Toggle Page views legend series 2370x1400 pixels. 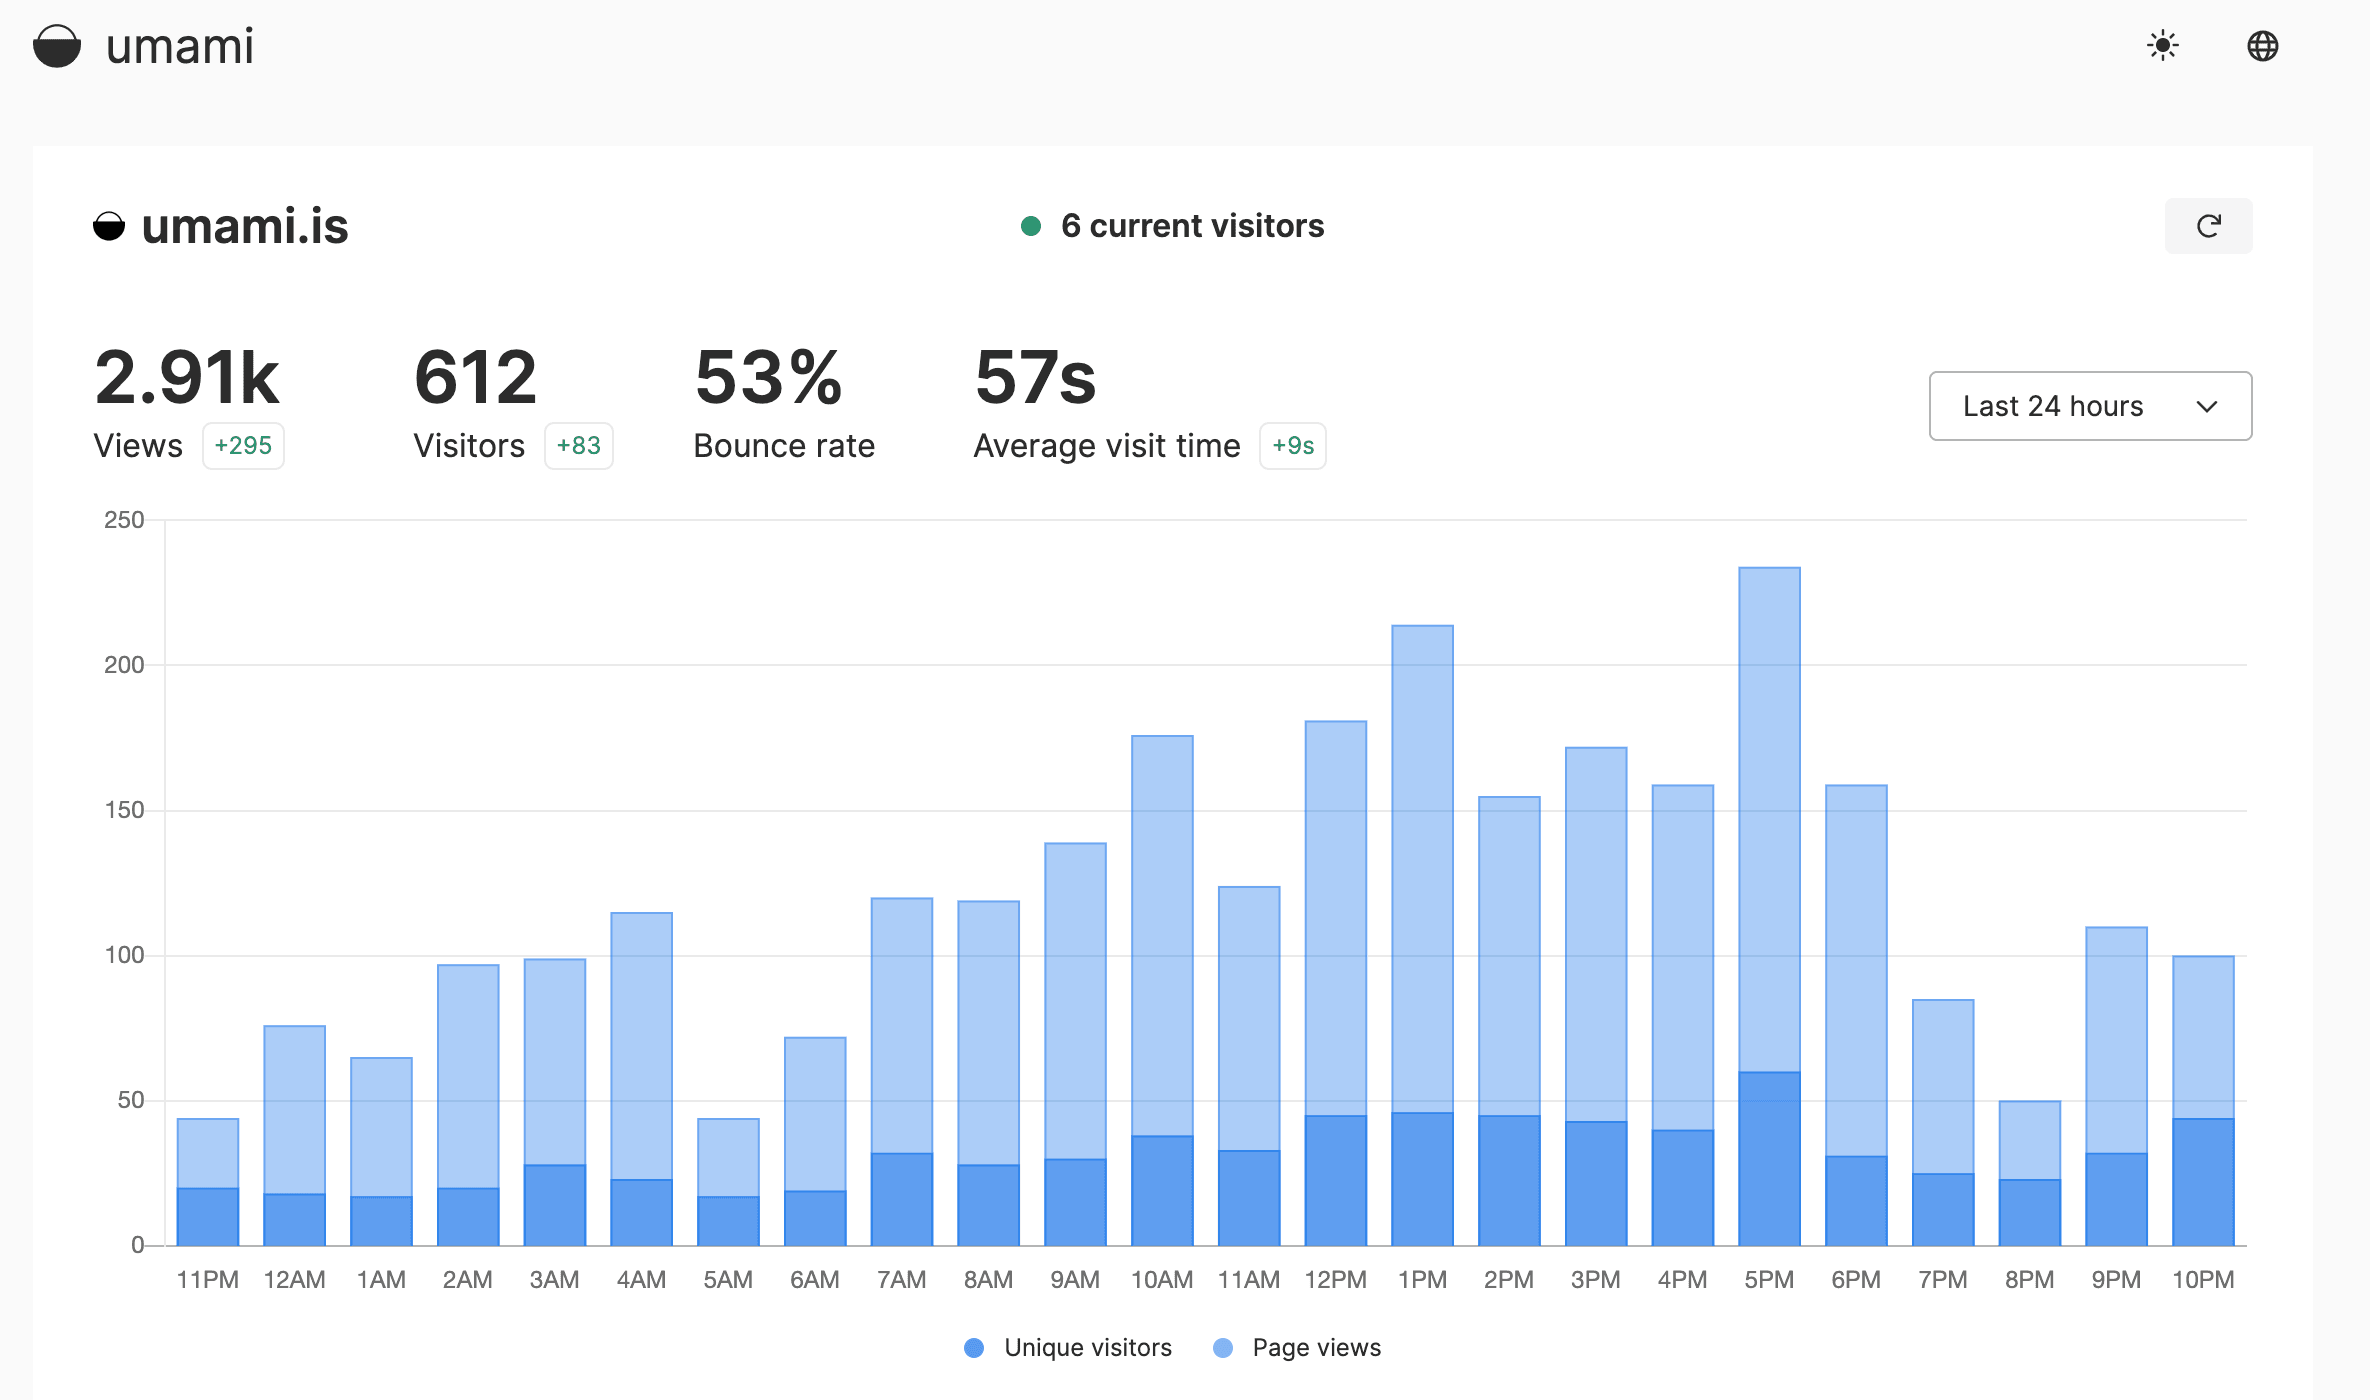[1316, 1348]
